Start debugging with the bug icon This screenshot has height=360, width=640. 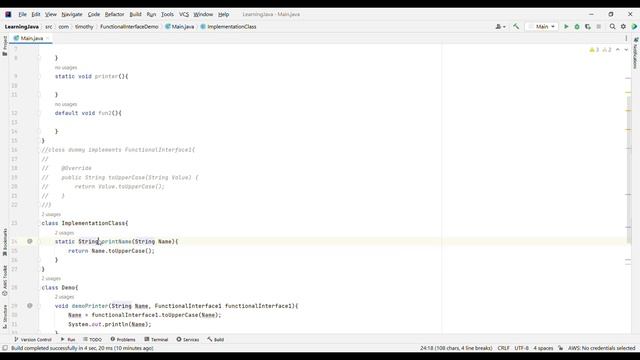tap(577, 27)
